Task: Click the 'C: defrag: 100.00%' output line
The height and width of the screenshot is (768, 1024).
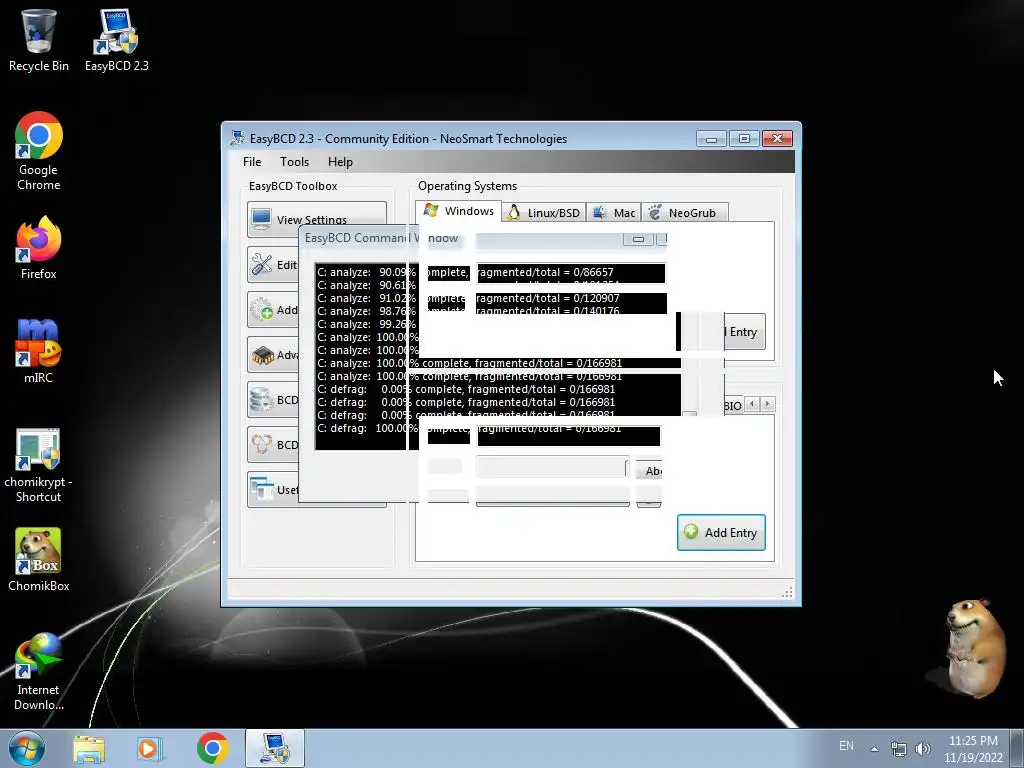Action: tap(469, 428)
